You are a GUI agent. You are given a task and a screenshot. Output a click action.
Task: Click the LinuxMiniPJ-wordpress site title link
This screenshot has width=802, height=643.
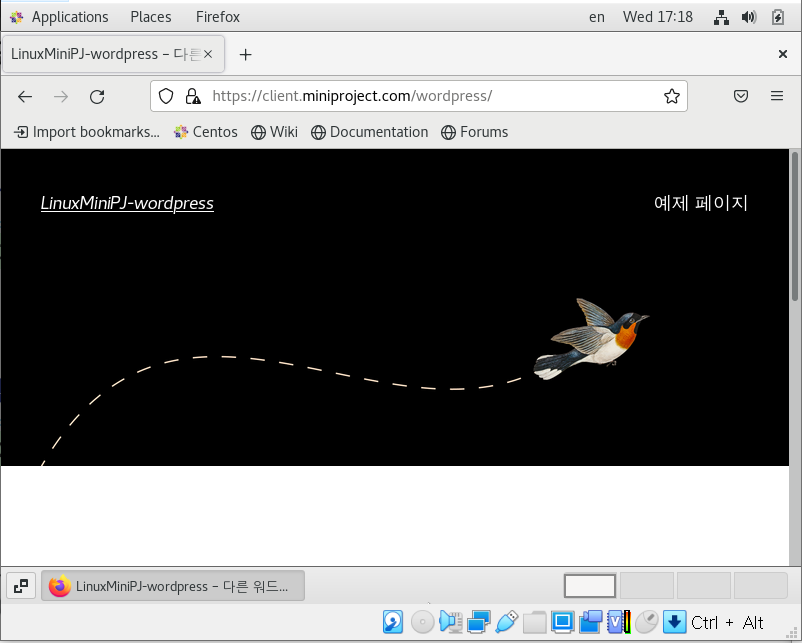pyautogui.click(x=127, y=203)
